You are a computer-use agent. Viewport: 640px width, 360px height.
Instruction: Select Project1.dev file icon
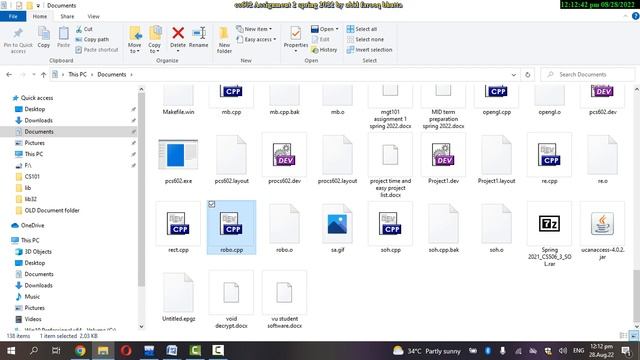tap(443, 155)
